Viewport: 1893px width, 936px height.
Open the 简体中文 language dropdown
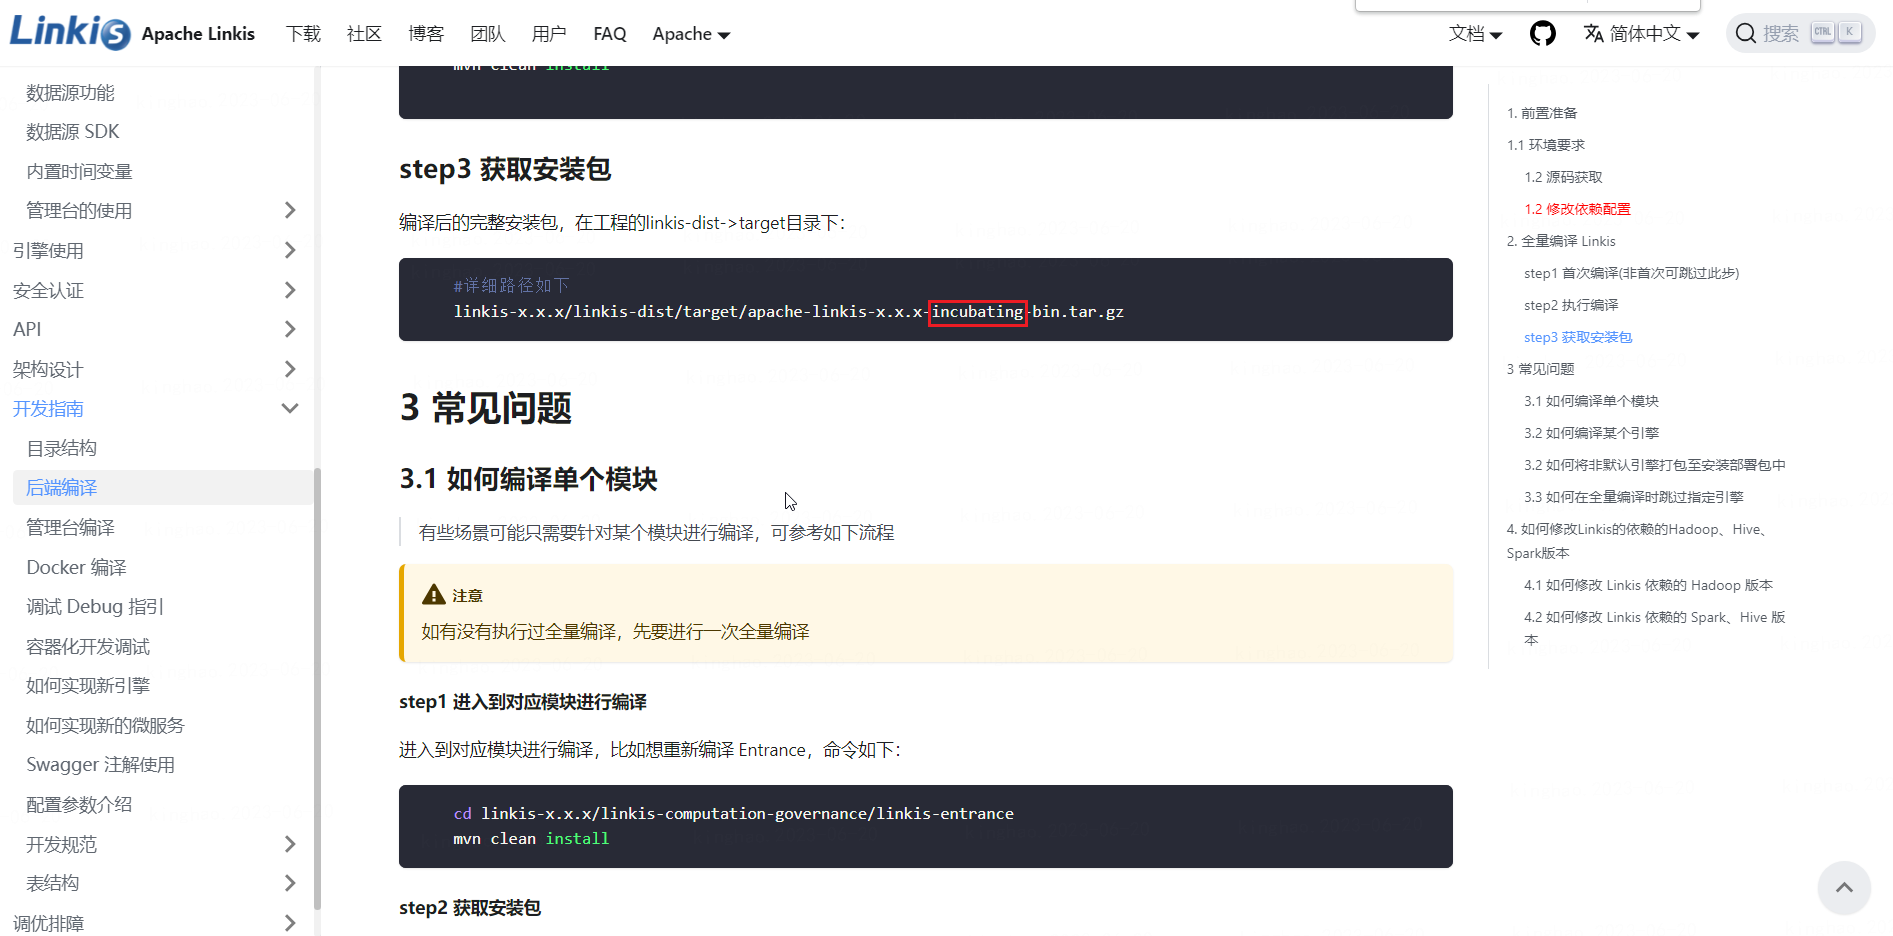point(1642,34)
